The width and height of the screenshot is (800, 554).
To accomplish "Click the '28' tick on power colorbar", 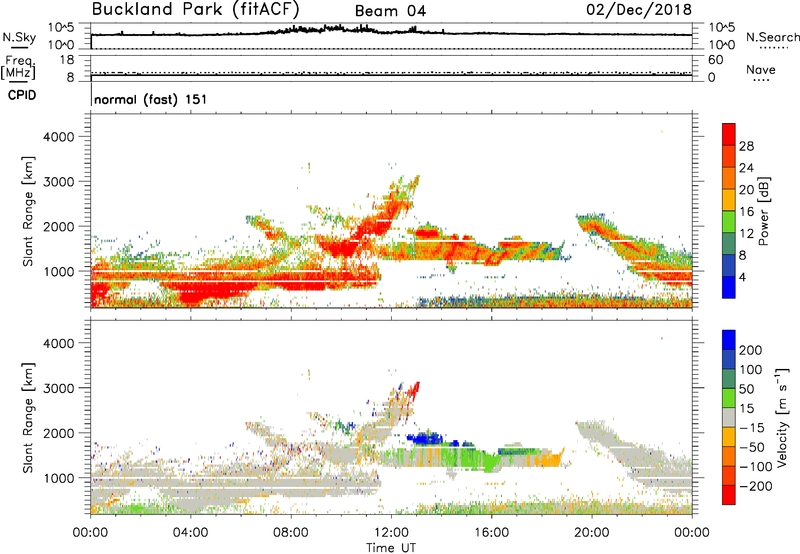I will click(x=746, y=146).
